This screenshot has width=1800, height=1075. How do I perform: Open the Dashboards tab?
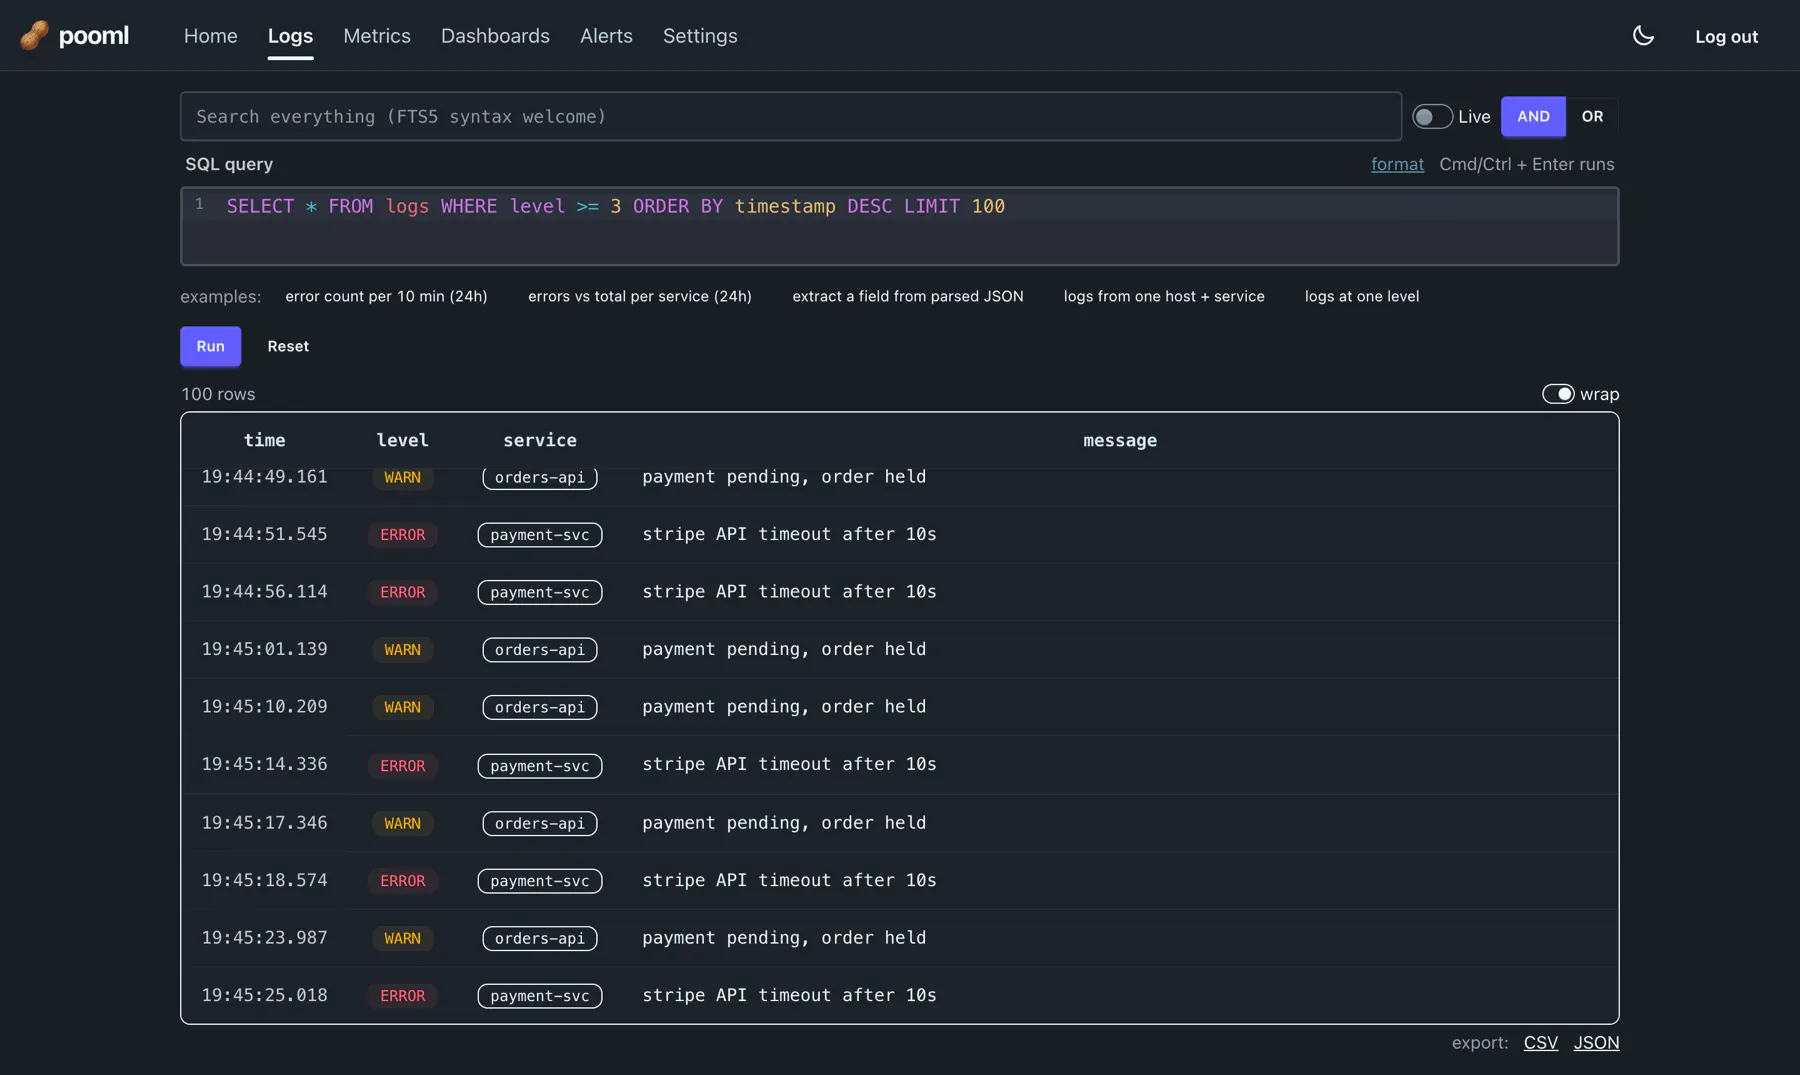(x=495, y=36)
